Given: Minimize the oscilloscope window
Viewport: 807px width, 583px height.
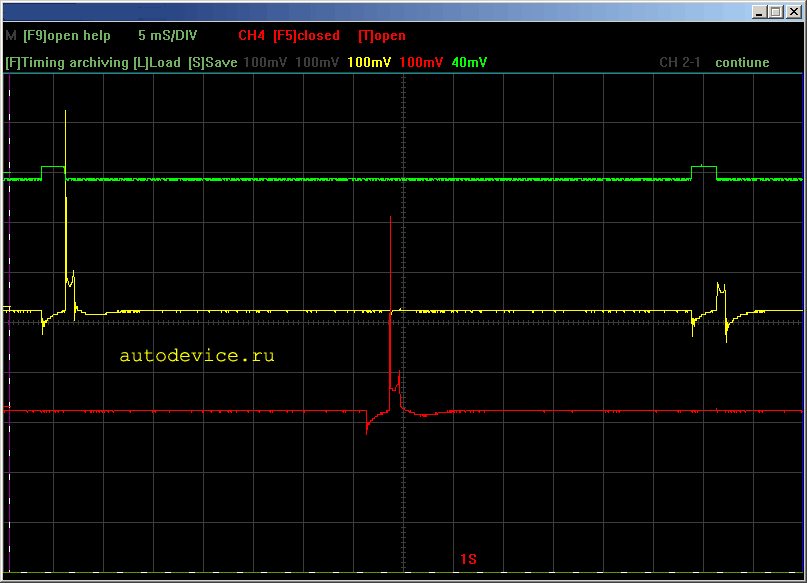Looking at the screenshot, I should tap(759, 12).
